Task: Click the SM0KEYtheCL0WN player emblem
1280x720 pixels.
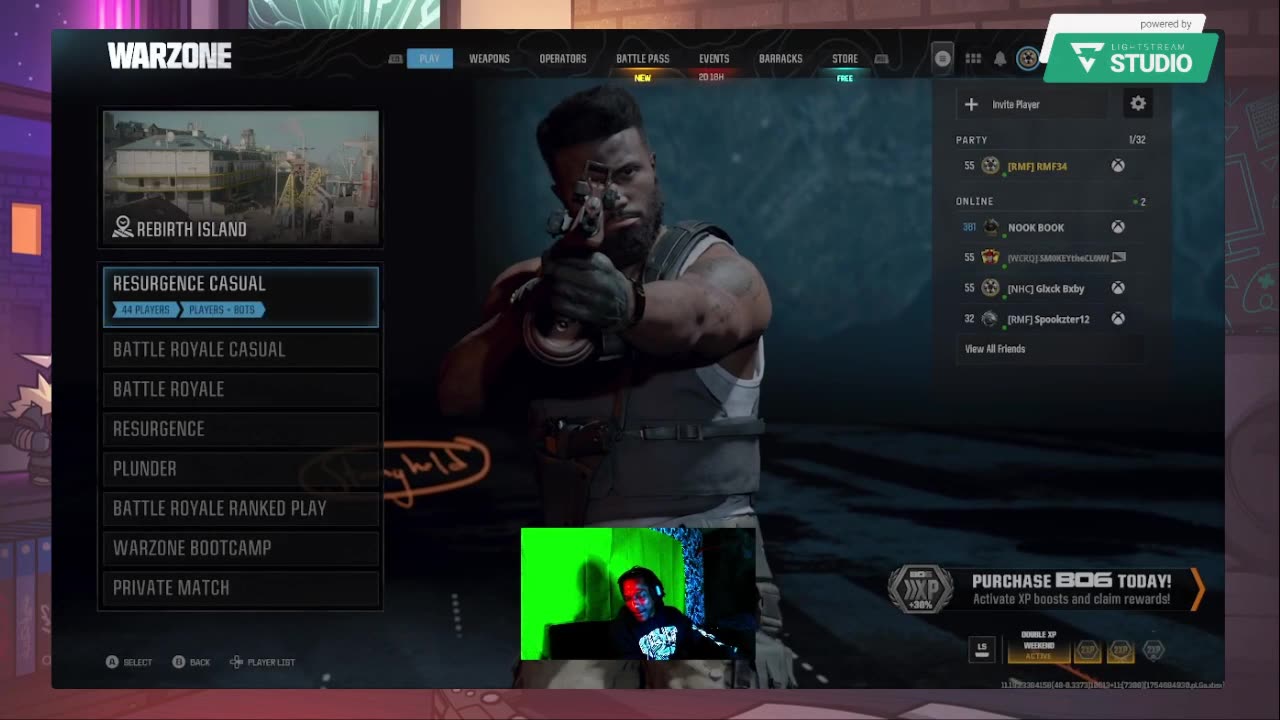Action: point(990,257)
